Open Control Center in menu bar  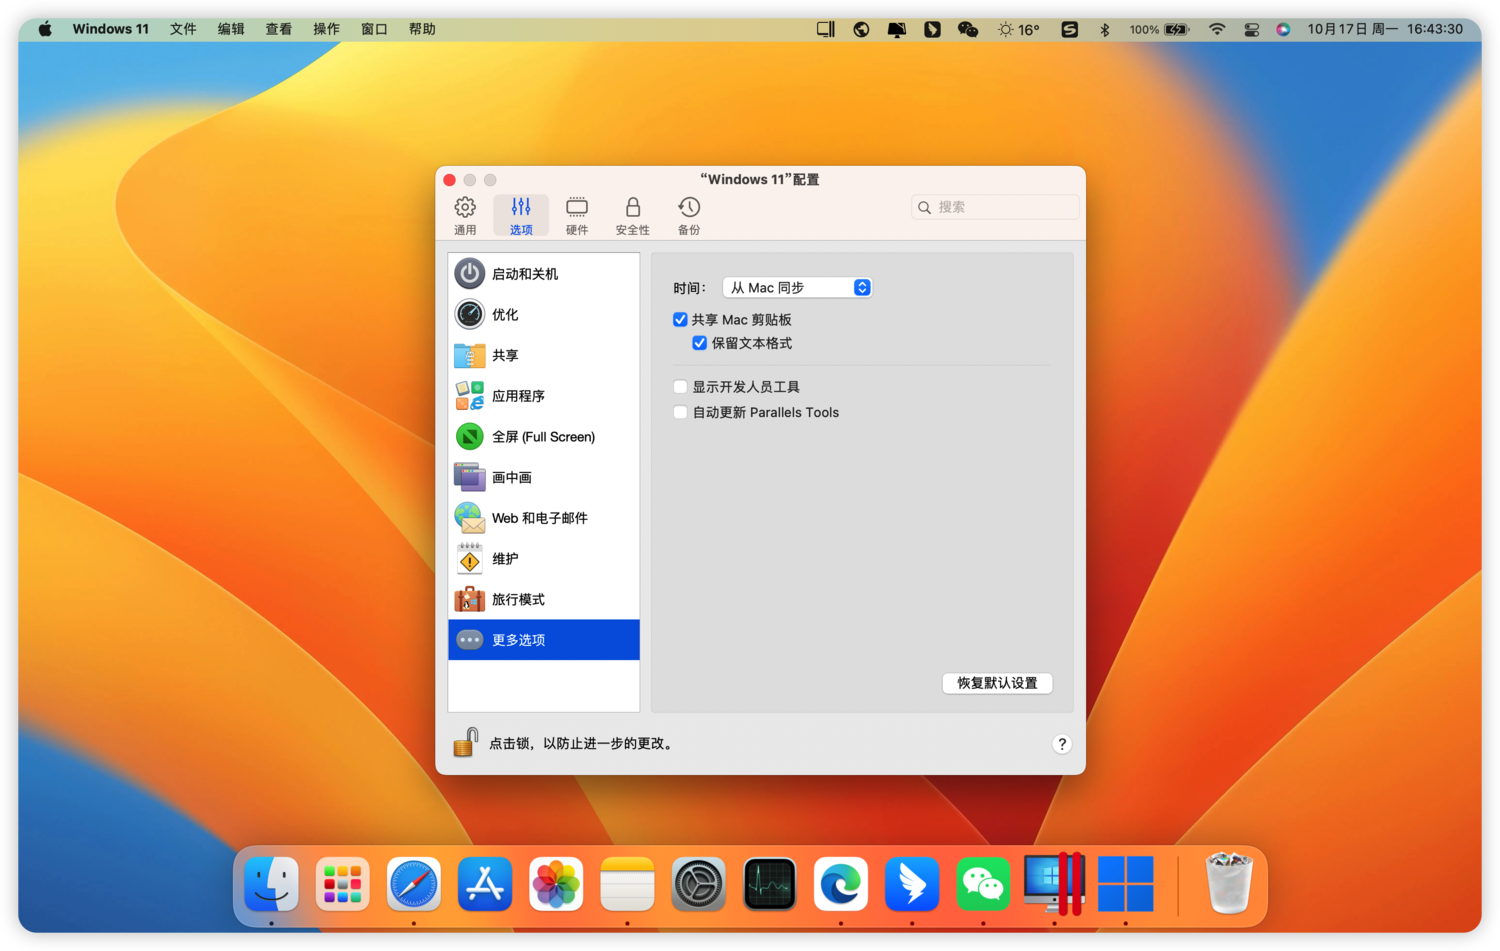pyautogui.click(x=1251, y=30)
